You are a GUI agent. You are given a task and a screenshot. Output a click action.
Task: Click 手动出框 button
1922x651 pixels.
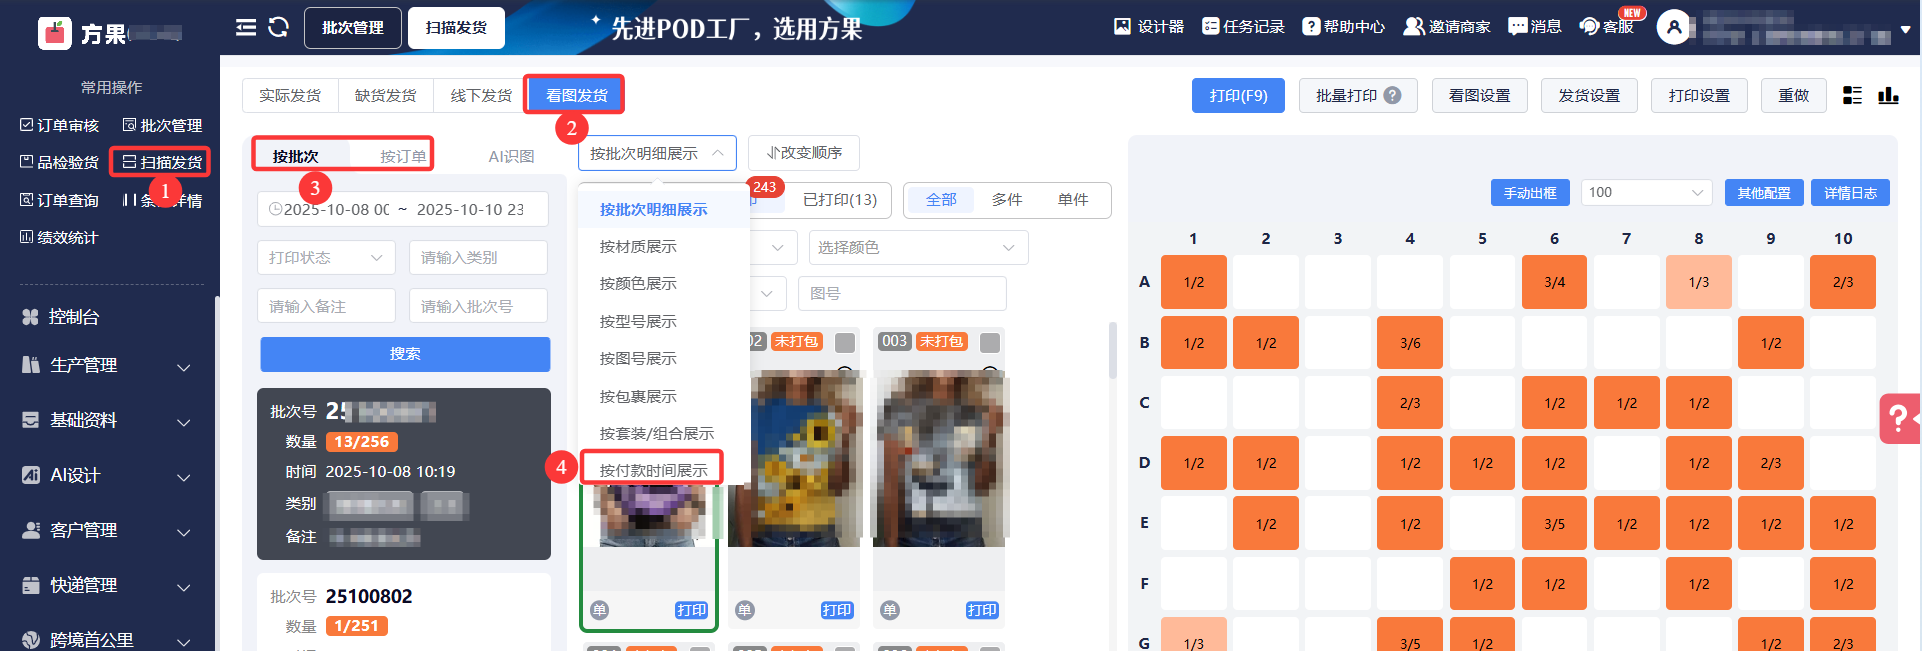tap(1530, 193)
